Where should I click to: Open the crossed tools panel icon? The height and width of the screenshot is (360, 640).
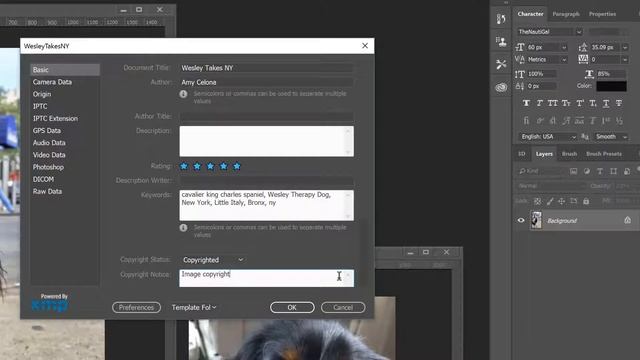coord(501,64)
